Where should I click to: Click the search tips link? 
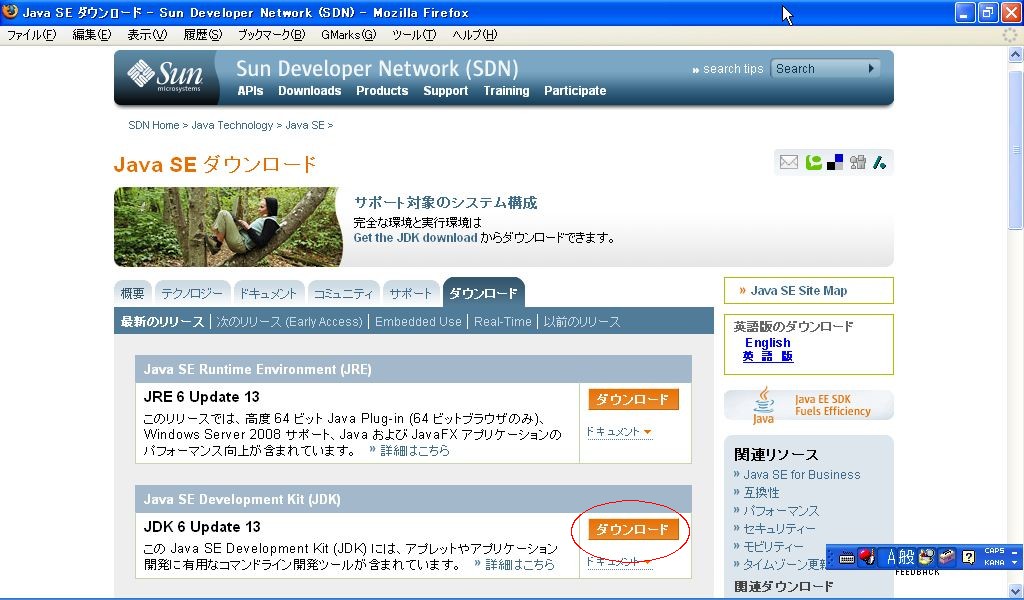(x=733, y=69)
